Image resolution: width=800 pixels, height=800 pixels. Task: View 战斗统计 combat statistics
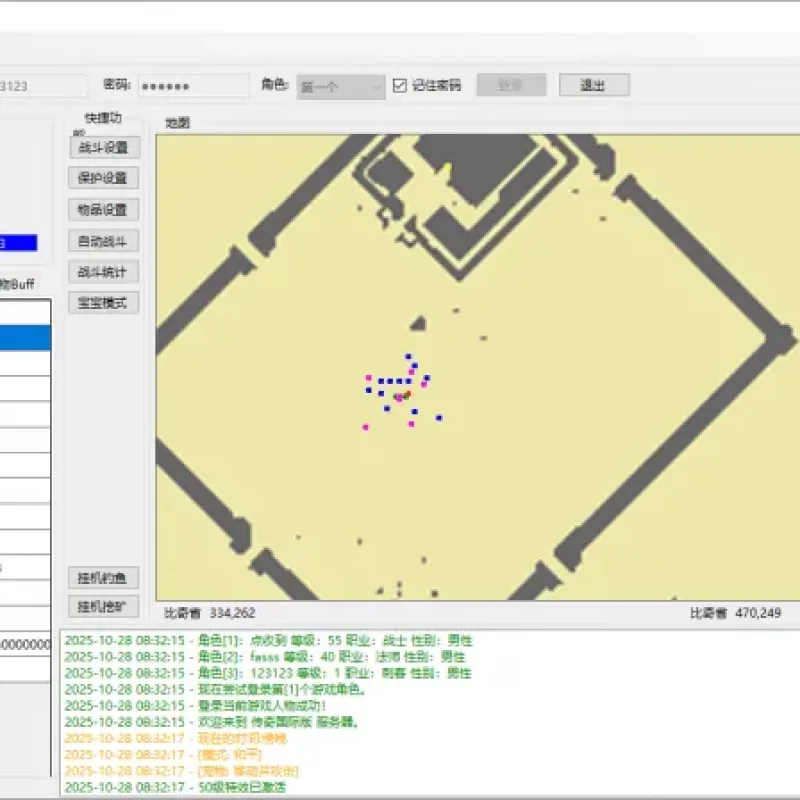point(104,272)
